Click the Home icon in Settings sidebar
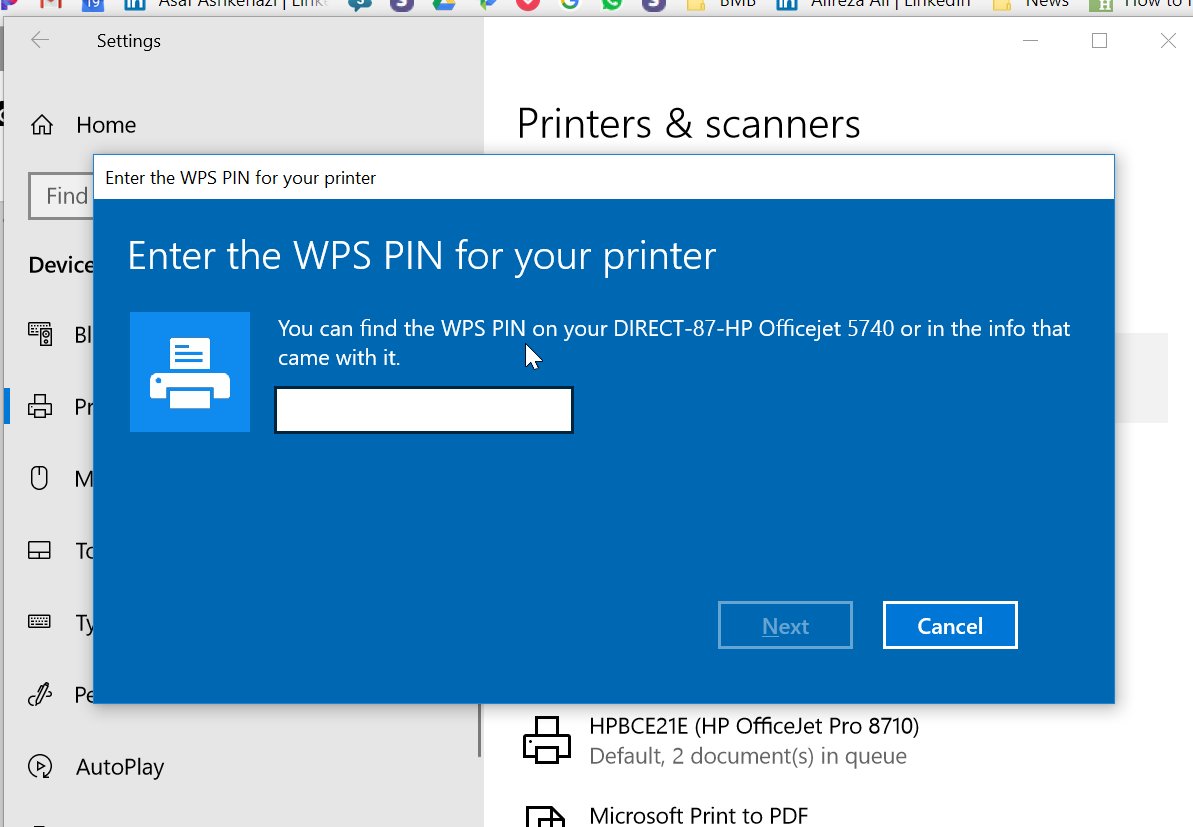 [x=42, y=125]
